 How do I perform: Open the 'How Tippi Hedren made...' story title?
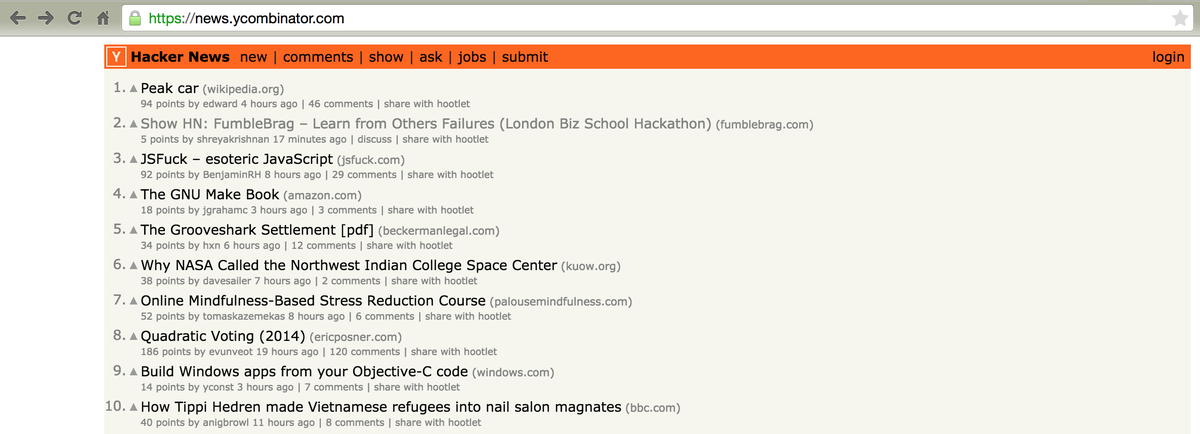pos(381,407)
